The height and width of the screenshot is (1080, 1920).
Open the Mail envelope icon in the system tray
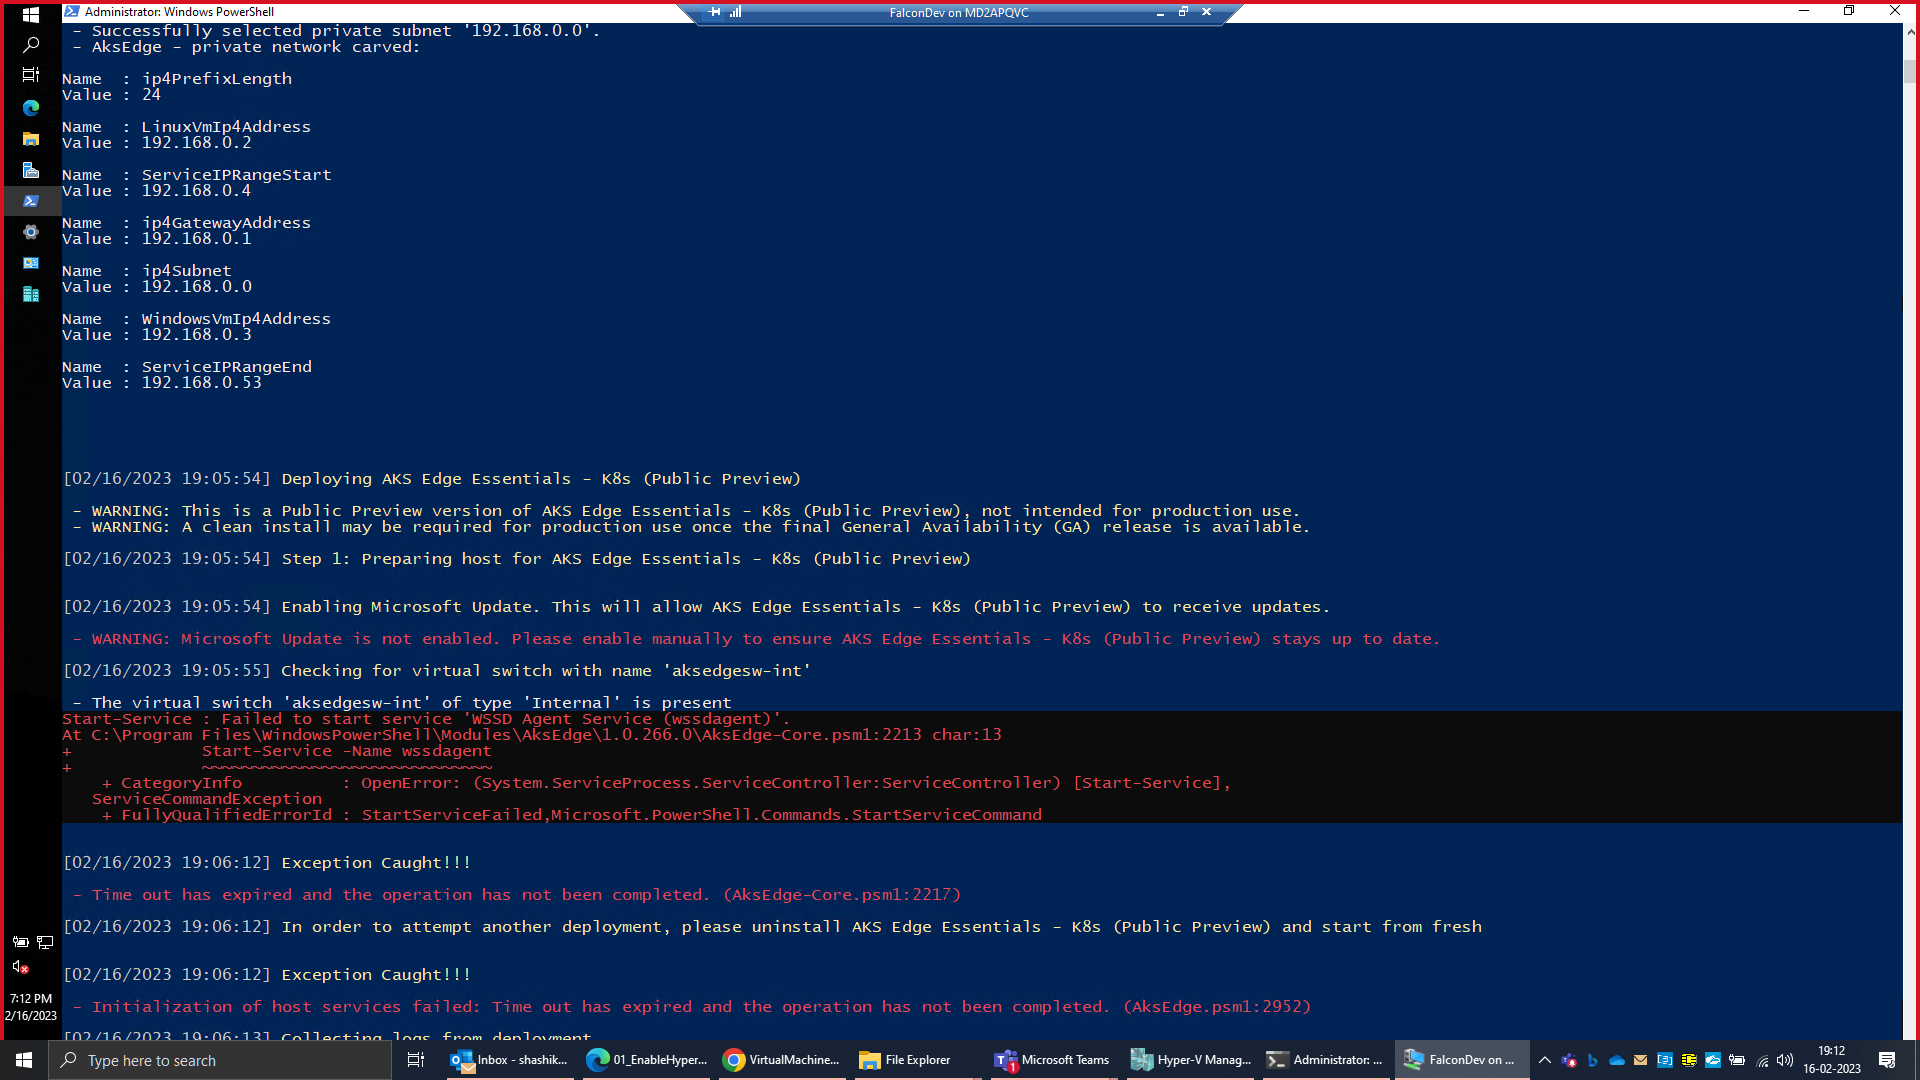point(1640,1060)
